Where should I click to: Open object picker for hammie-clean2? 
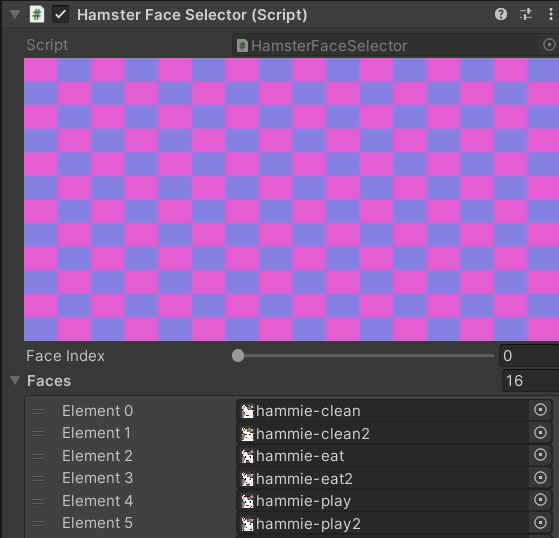pyautogui.click(x=540, y=432)
